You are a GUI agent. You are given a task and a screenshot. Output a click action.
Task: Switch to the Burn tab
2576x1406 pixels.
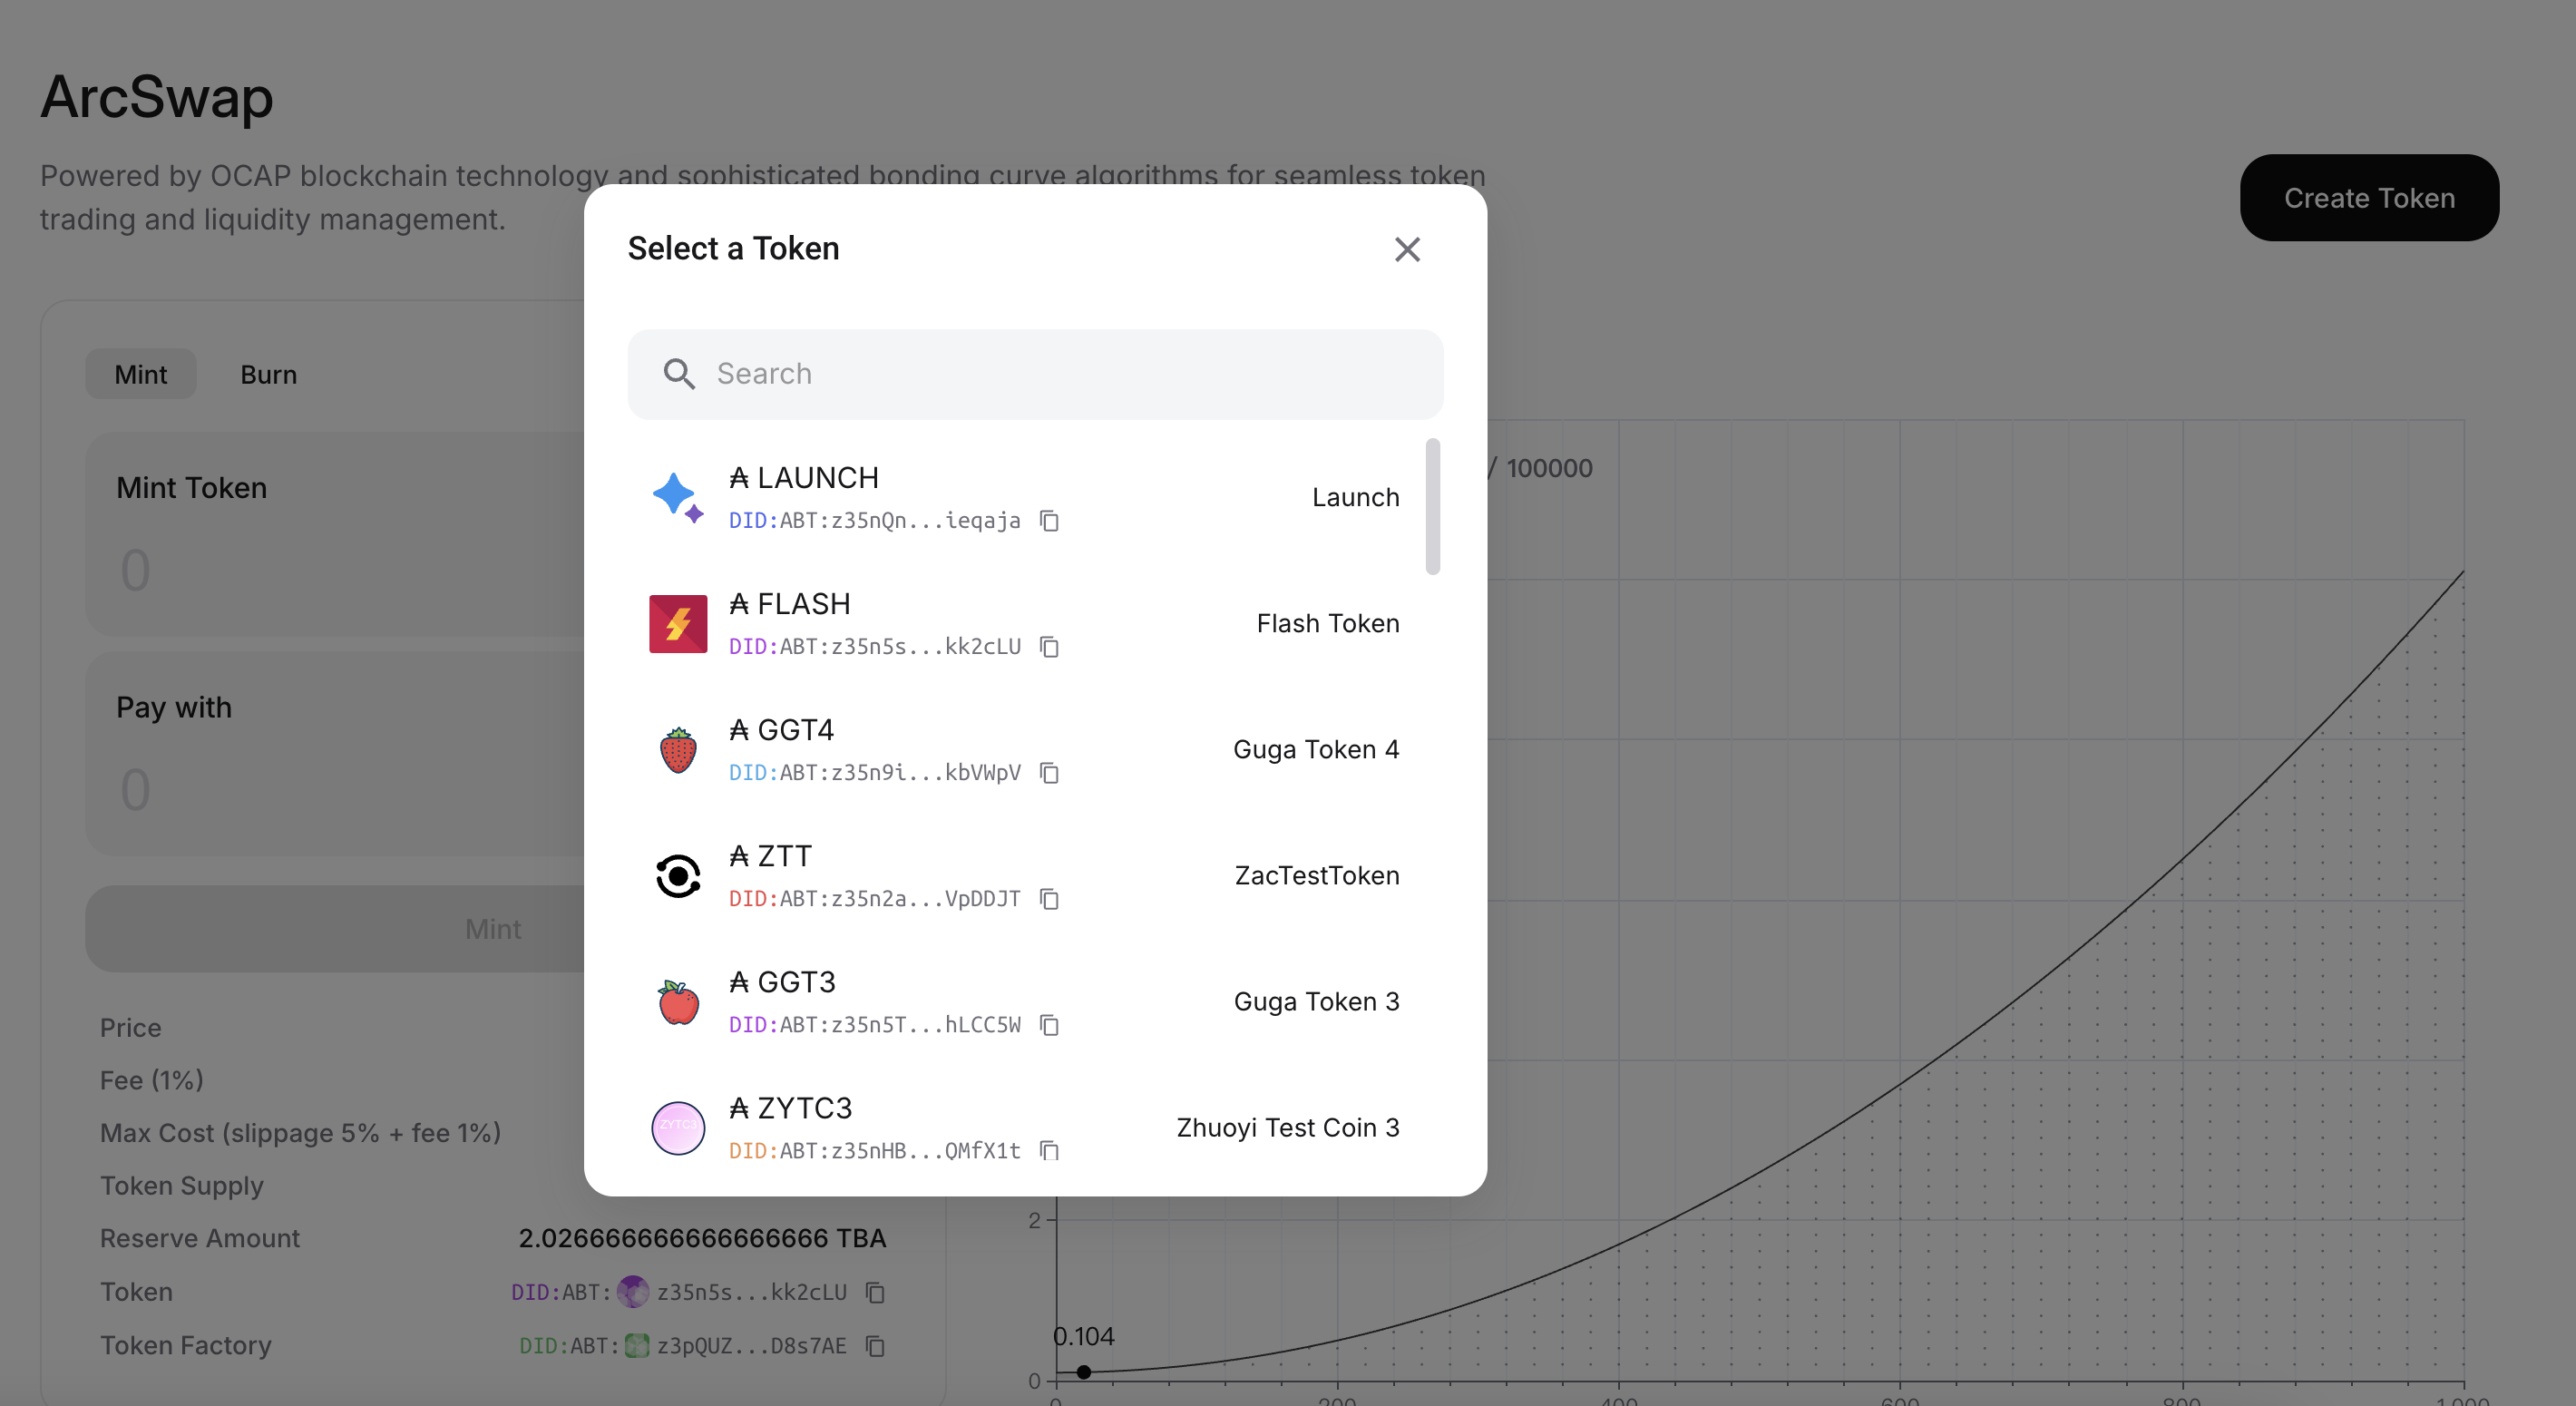point(268,374)
